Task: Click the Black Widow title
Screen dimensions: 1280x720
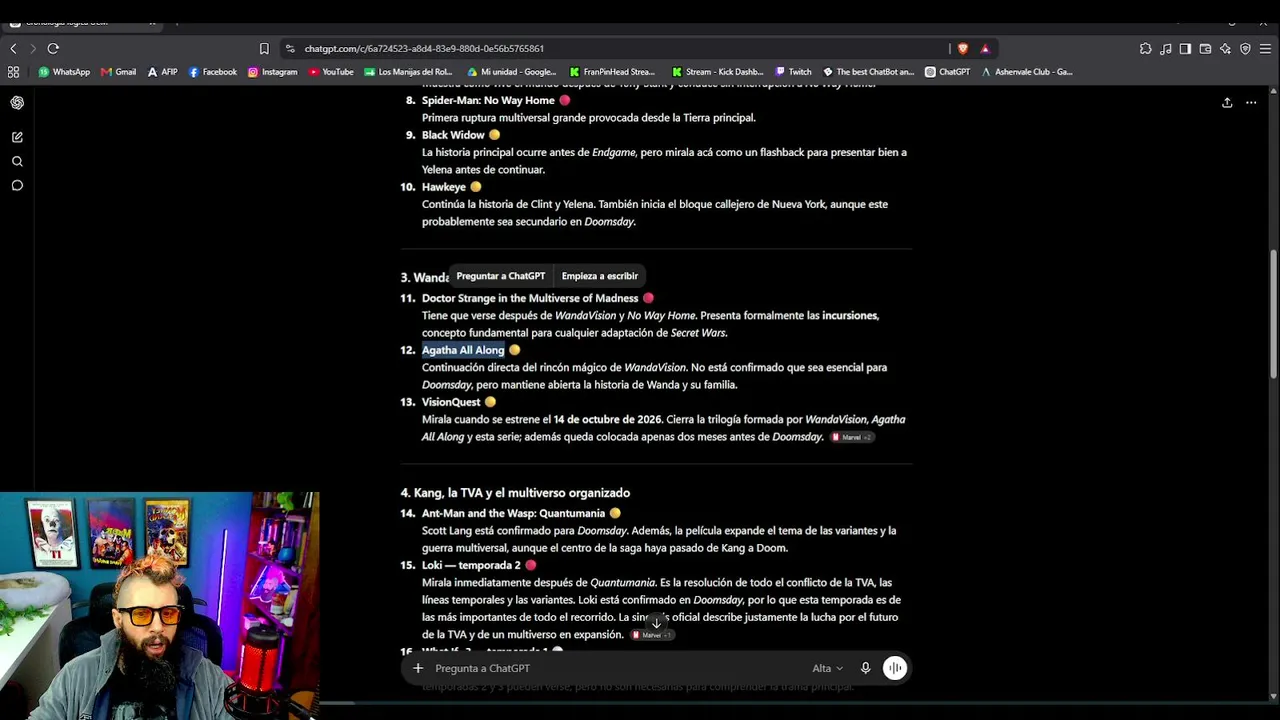Action: click(x=453, y=135)
